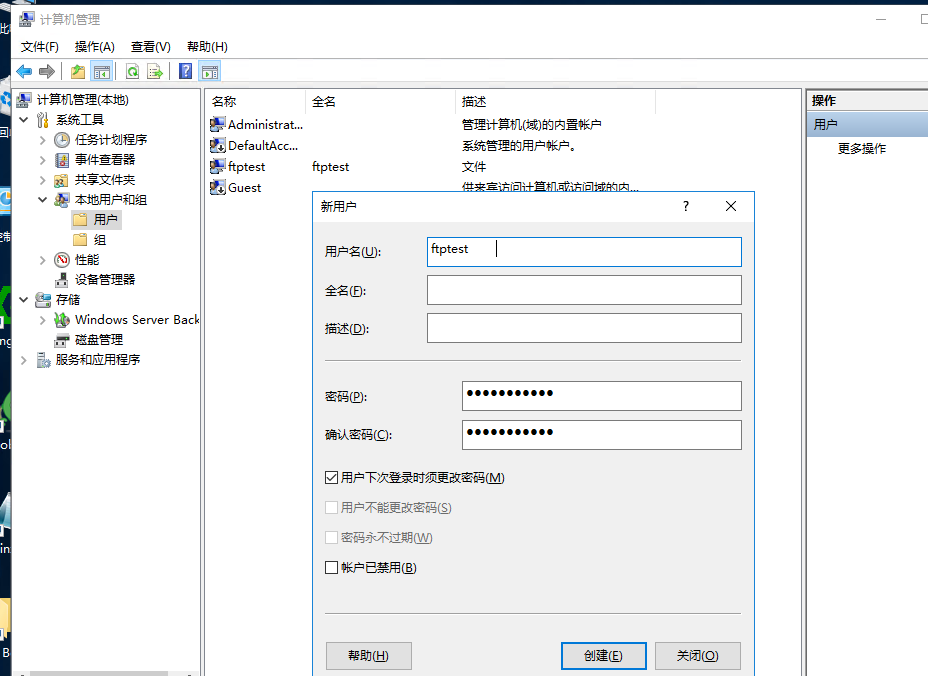Expand the 任务计划程序 node

pos(43,140)
